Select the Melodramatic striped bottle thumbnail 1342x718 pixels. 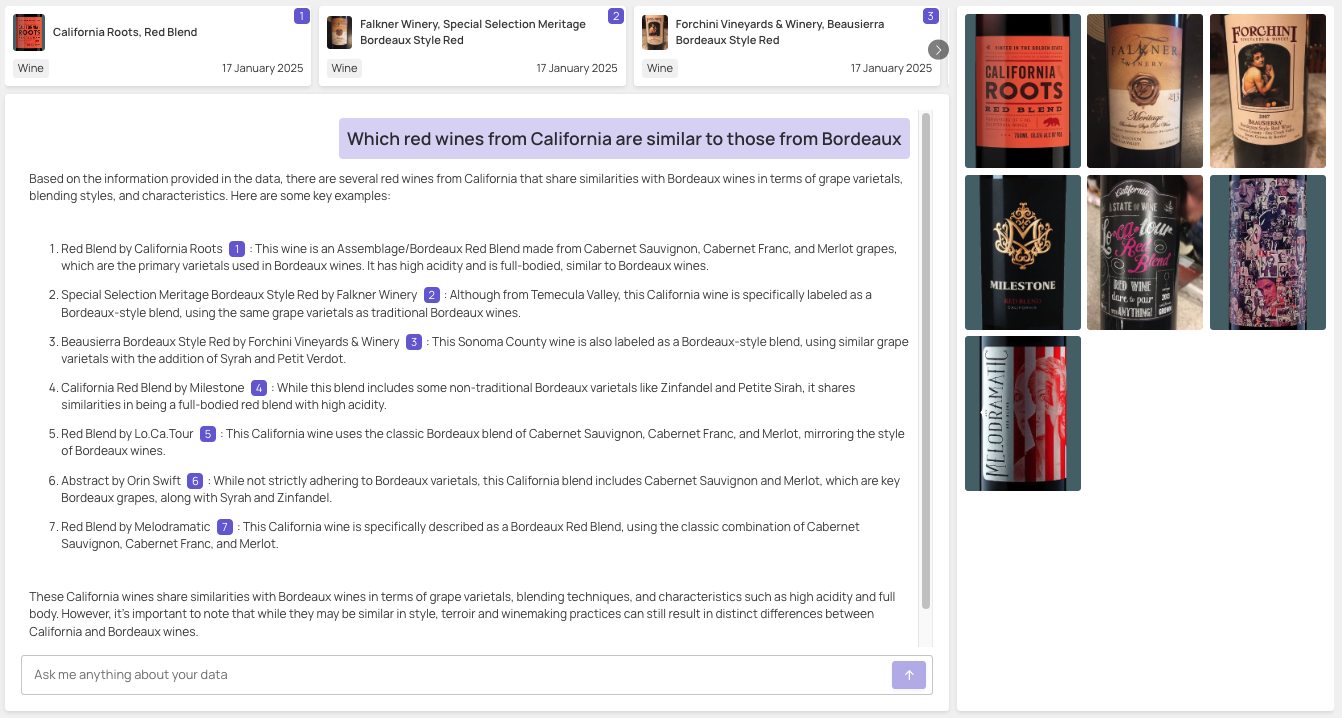pos(1022,413)
